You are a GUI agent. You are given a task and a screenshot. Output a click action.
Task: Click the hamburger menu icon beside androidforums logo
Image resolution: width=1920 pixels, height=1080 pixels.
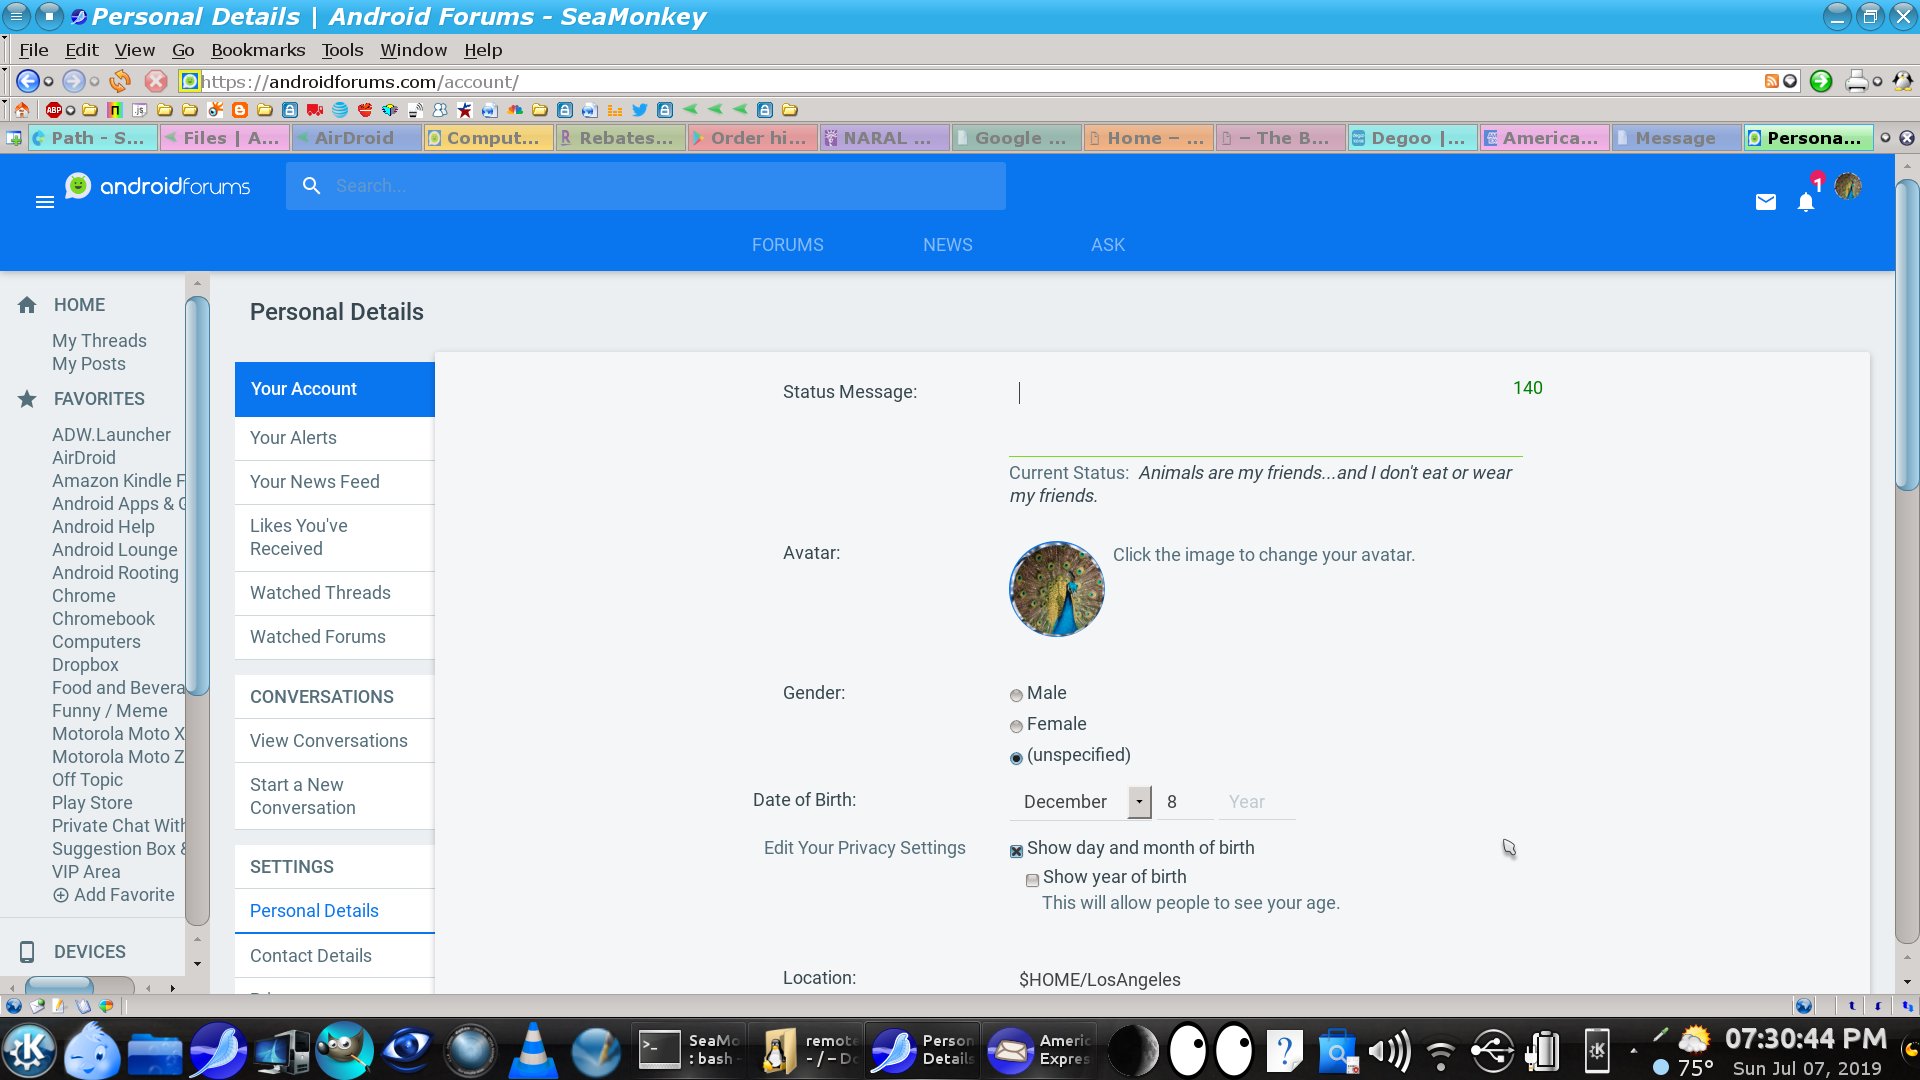coord(44,202)
